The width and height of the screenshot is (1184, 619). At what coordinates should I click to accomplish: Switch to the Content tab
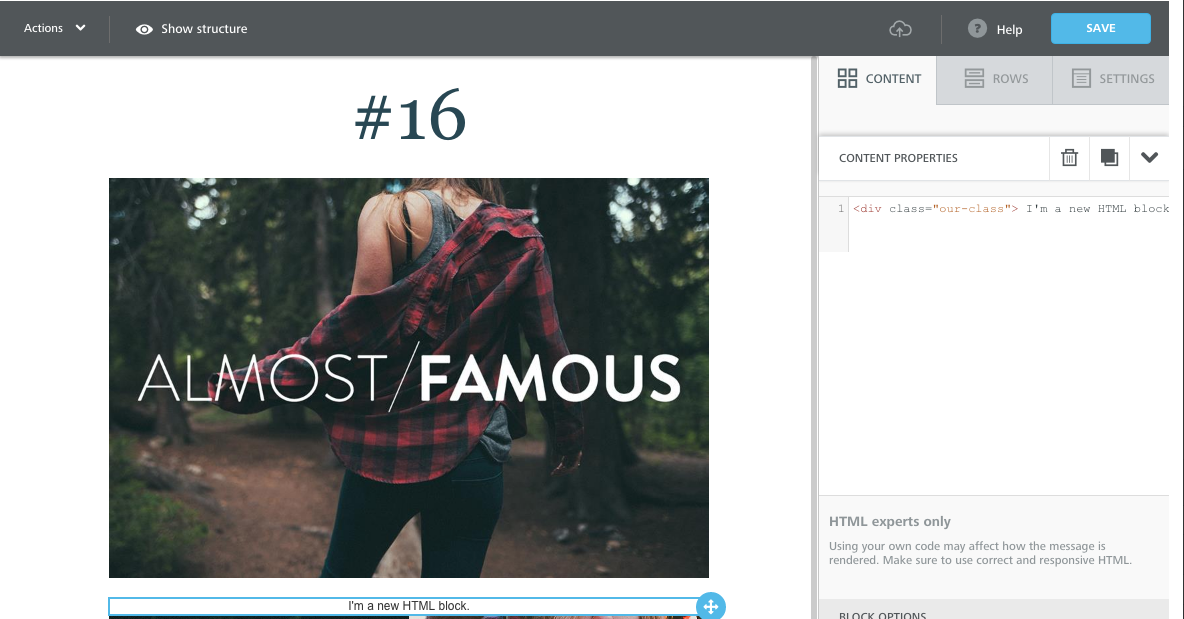coord(879,79)
